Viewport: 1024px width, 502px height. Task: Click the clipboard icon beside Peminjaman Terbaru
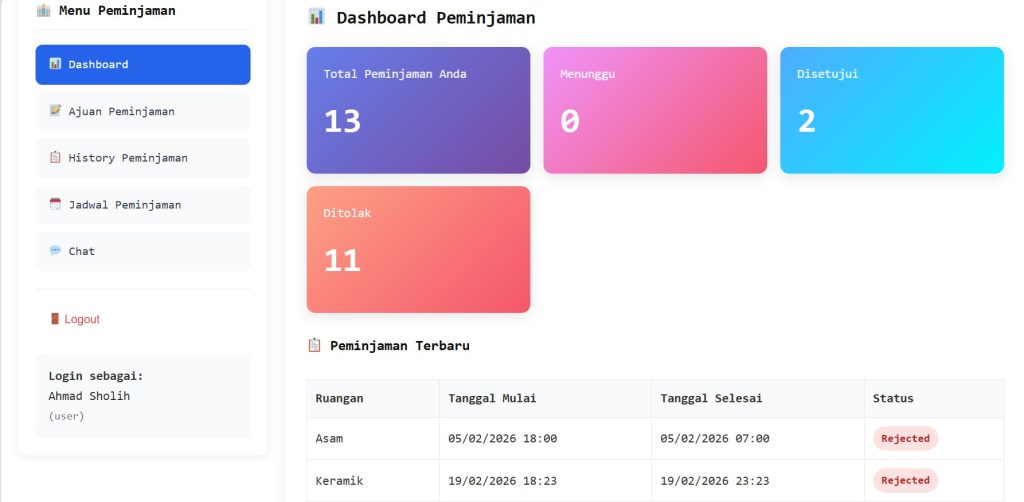[314, 345]
